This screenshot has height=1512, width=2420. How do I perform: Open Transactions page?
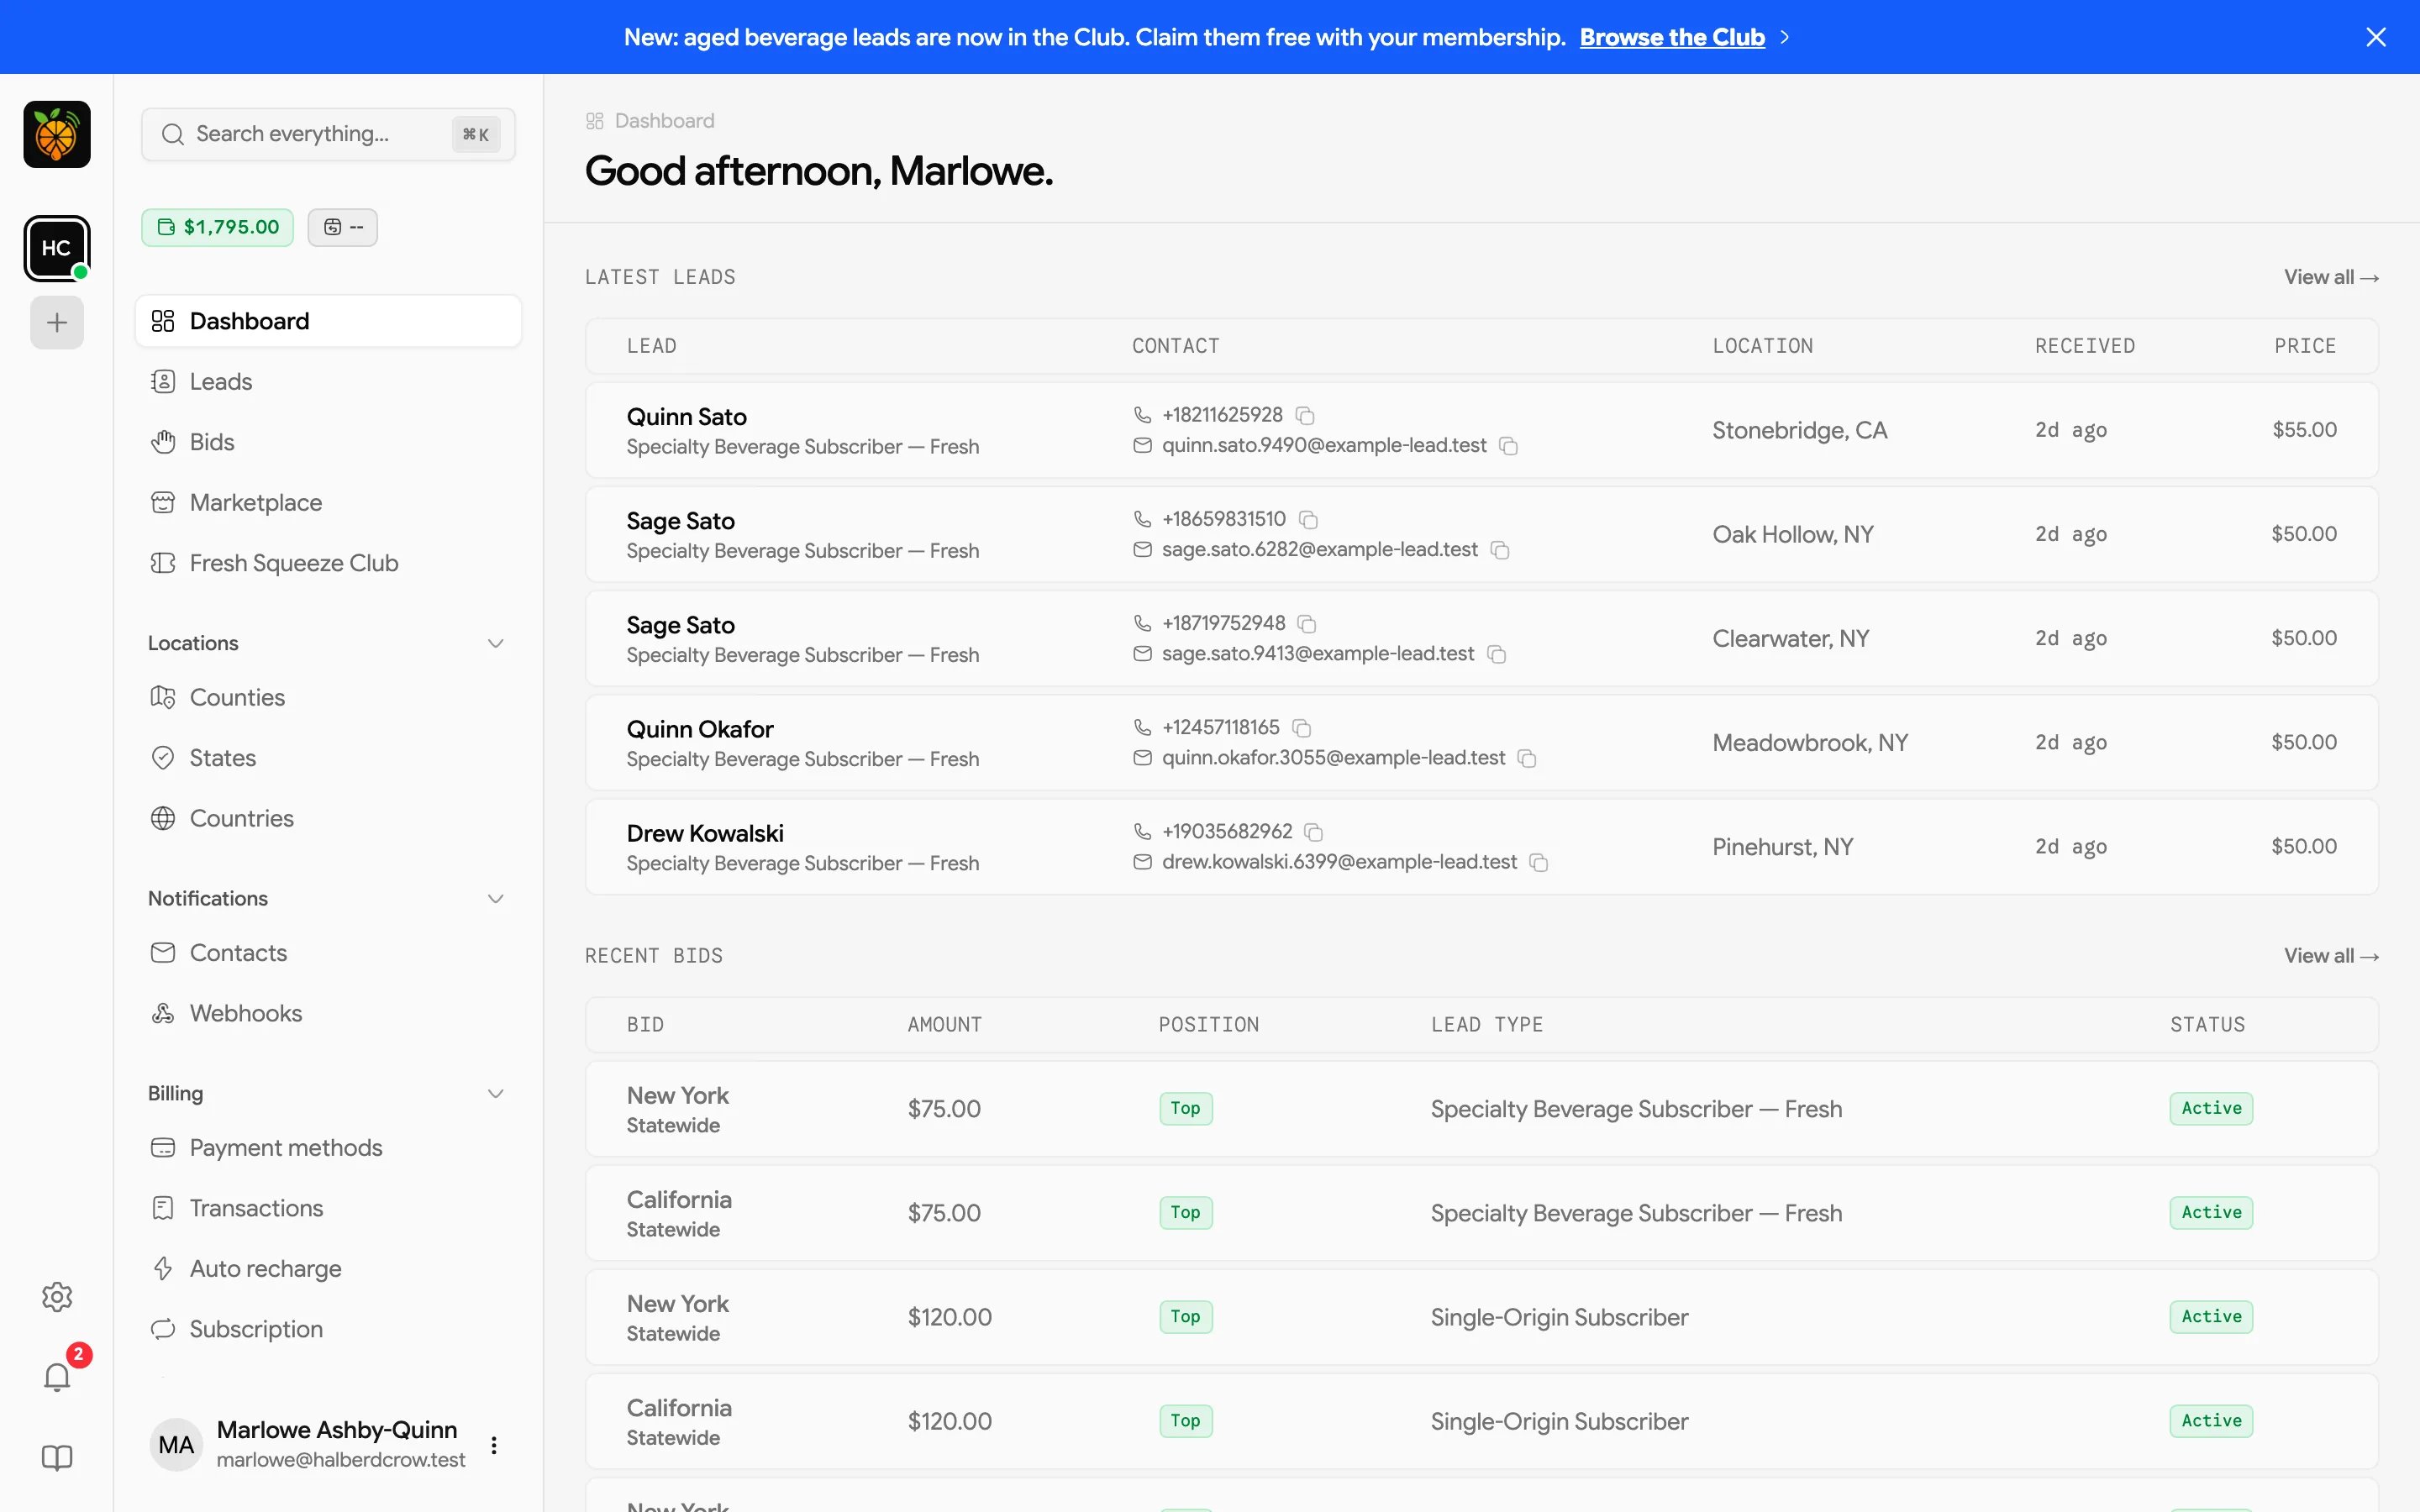[328, 1208]
